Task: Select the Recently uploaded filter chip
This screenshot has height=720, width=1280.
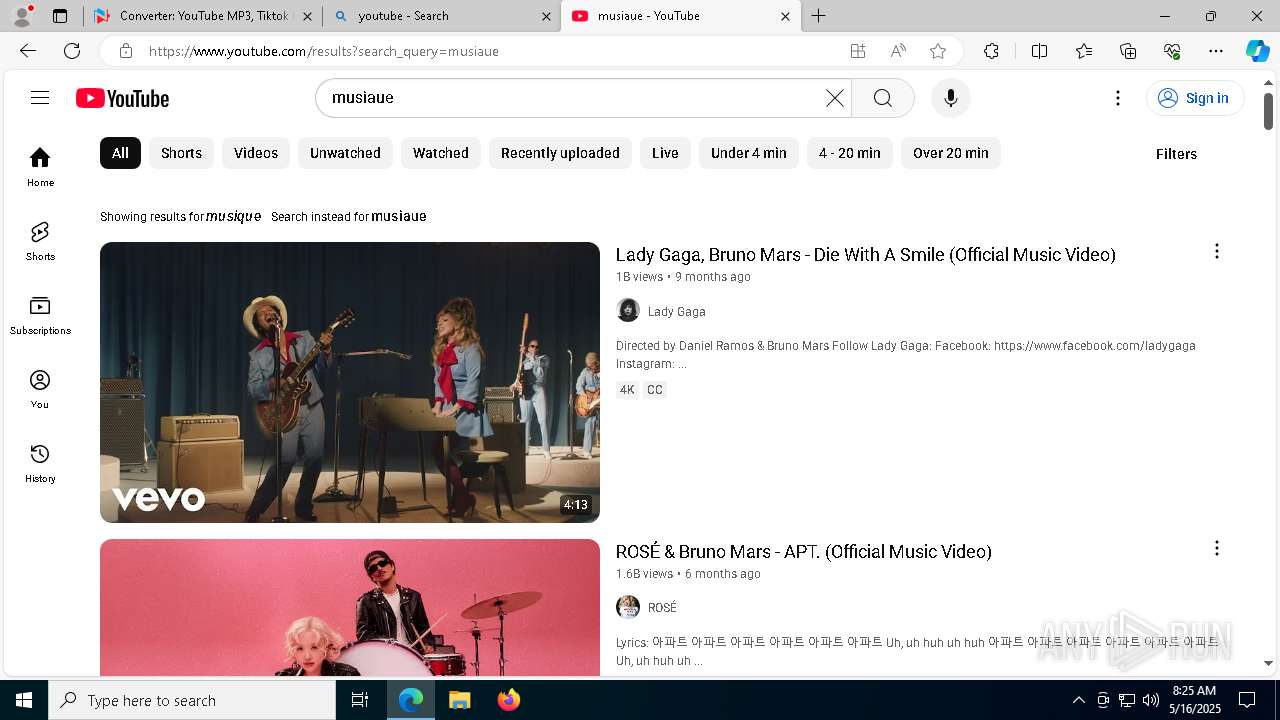Action: tap(560, 153)
